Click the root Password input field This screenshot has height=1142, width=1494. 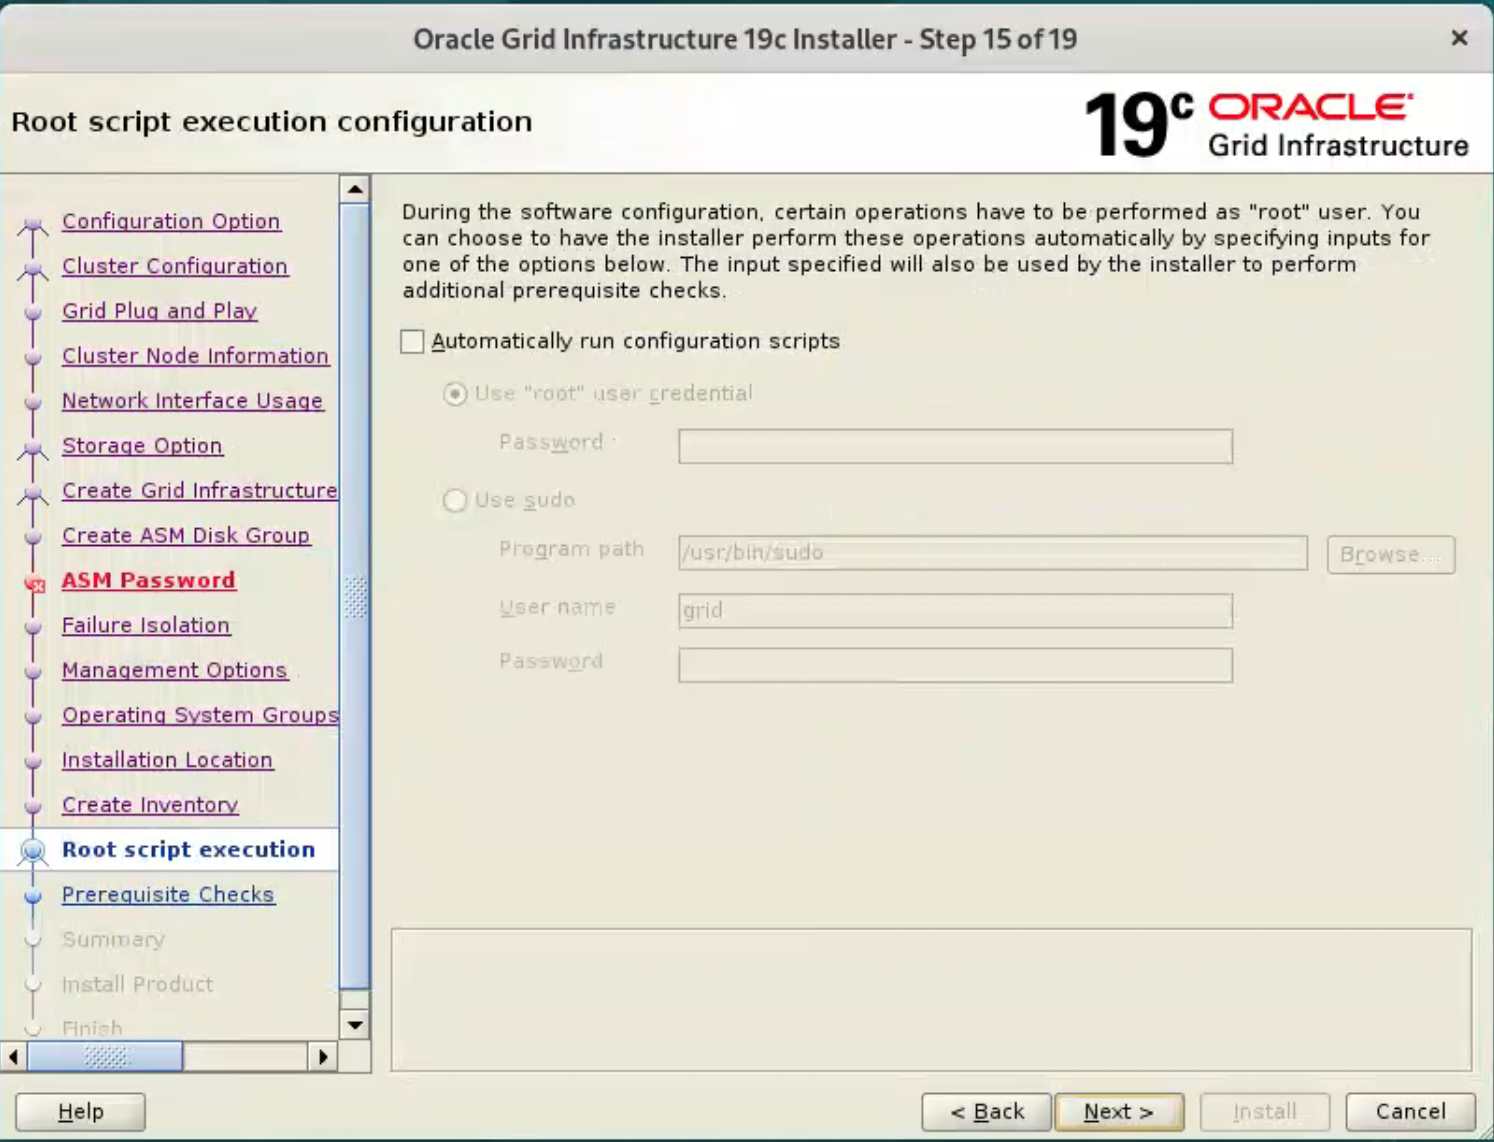point(955,446)
